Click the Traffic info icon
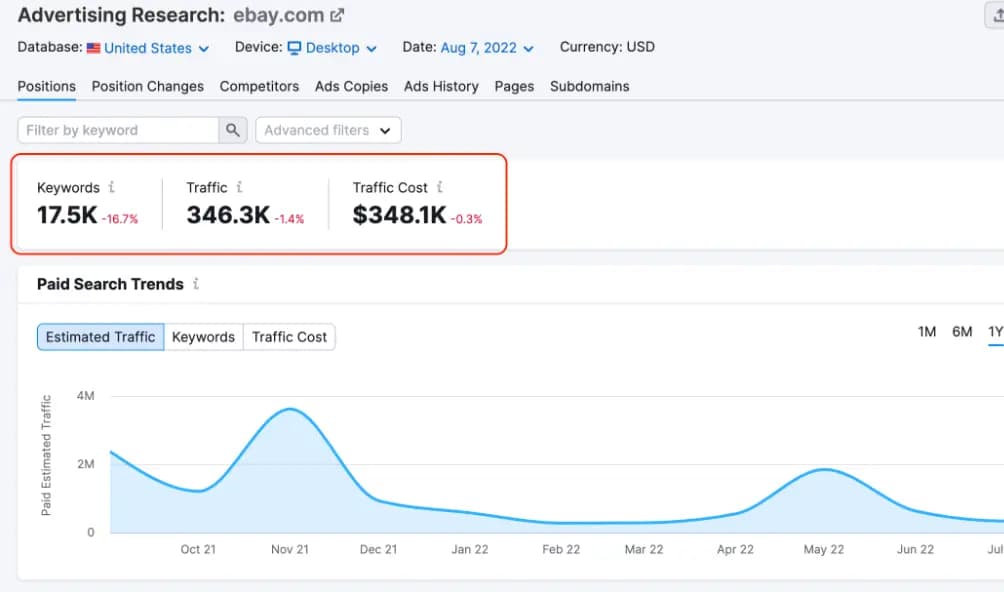Screen dimensions: 1004x592 coord(239,187)
